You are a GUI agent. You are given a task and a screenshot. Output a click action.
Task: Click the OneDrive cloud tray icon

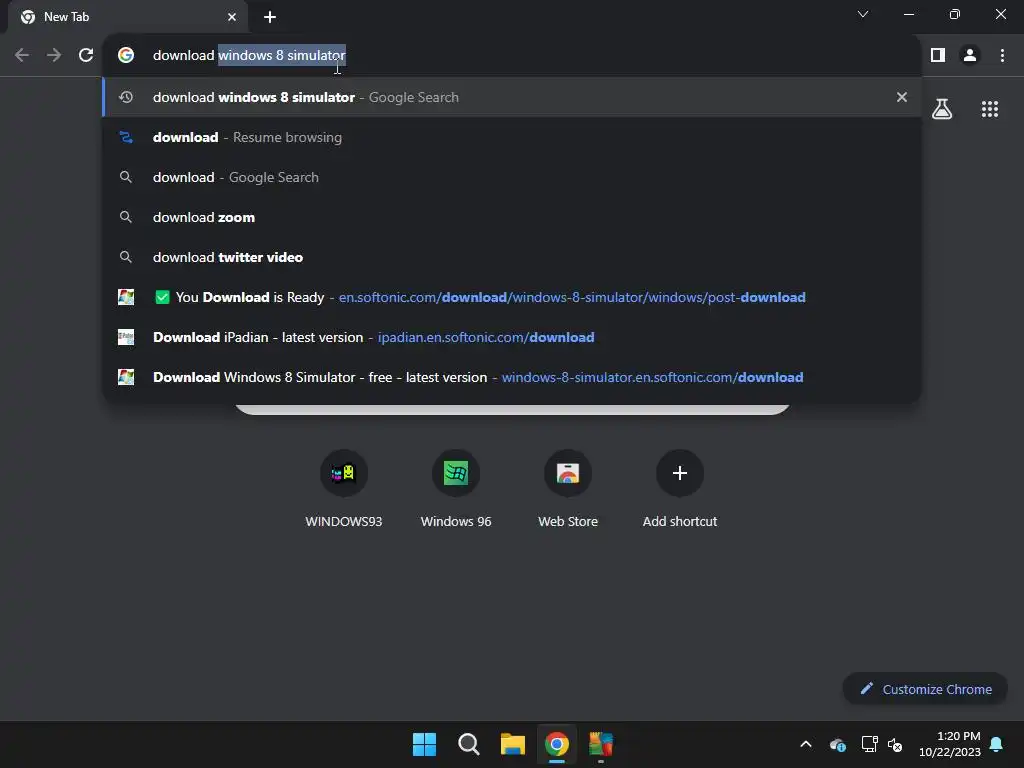click(838, 744)
